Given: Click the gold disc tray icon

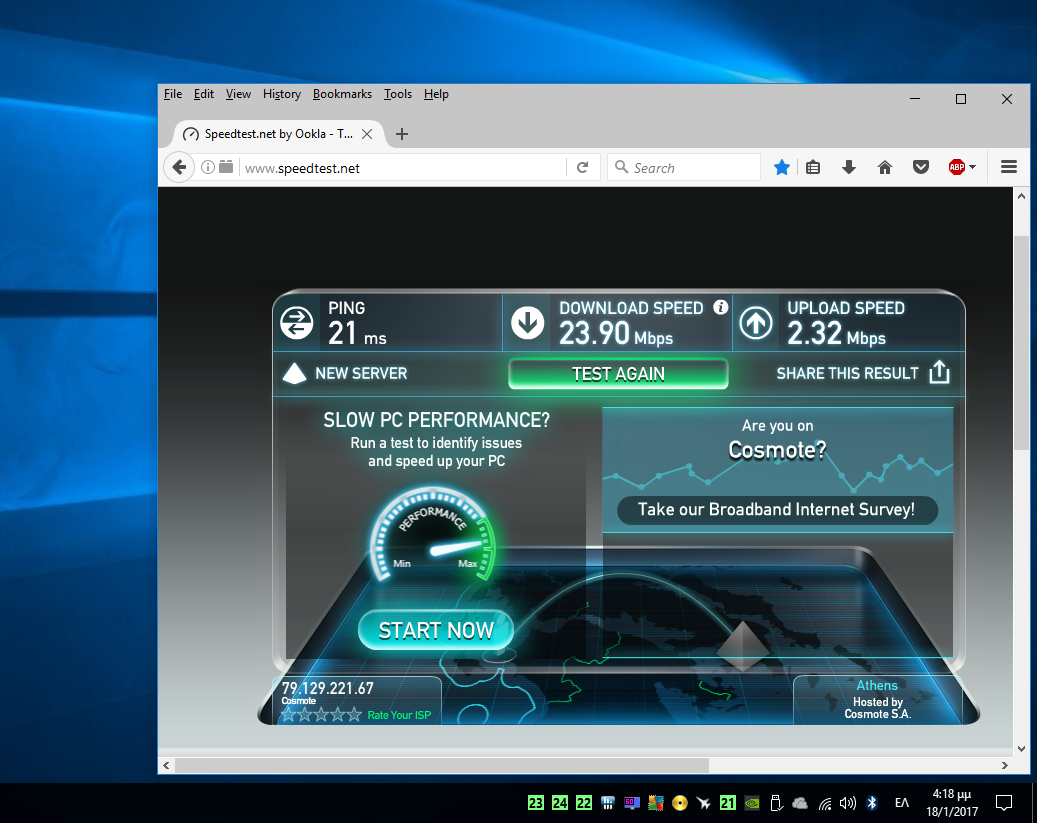Looking at the screenshot, I should tap(679, 803).
